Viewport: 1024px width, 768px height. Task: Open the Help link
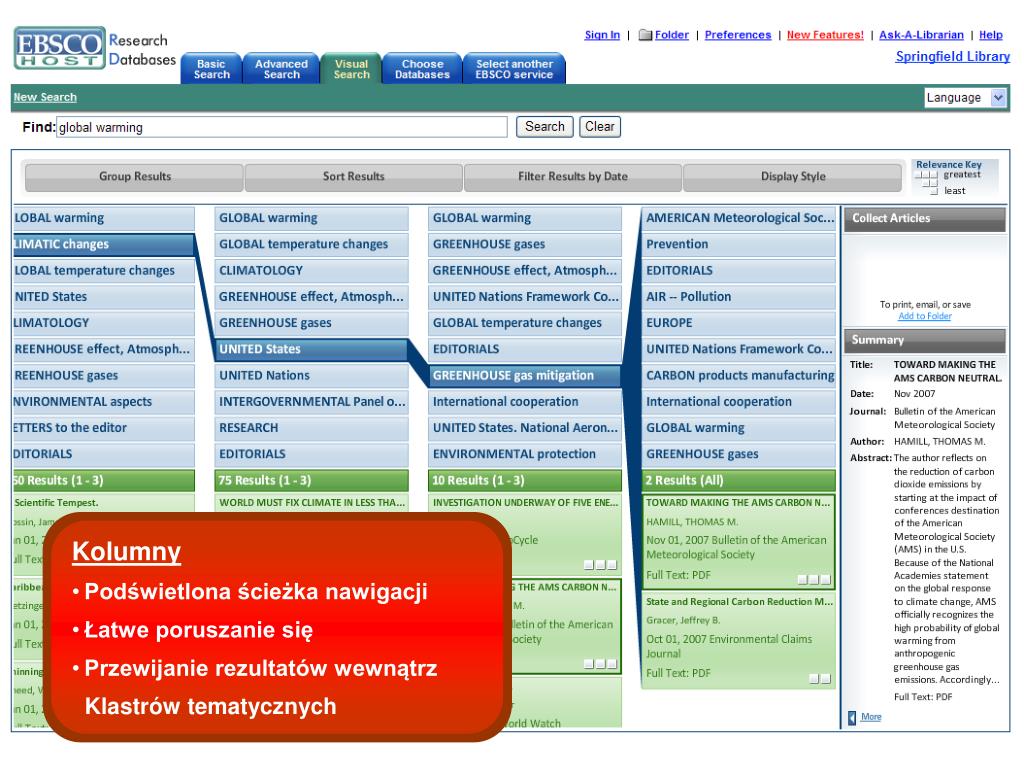point(991,35)
